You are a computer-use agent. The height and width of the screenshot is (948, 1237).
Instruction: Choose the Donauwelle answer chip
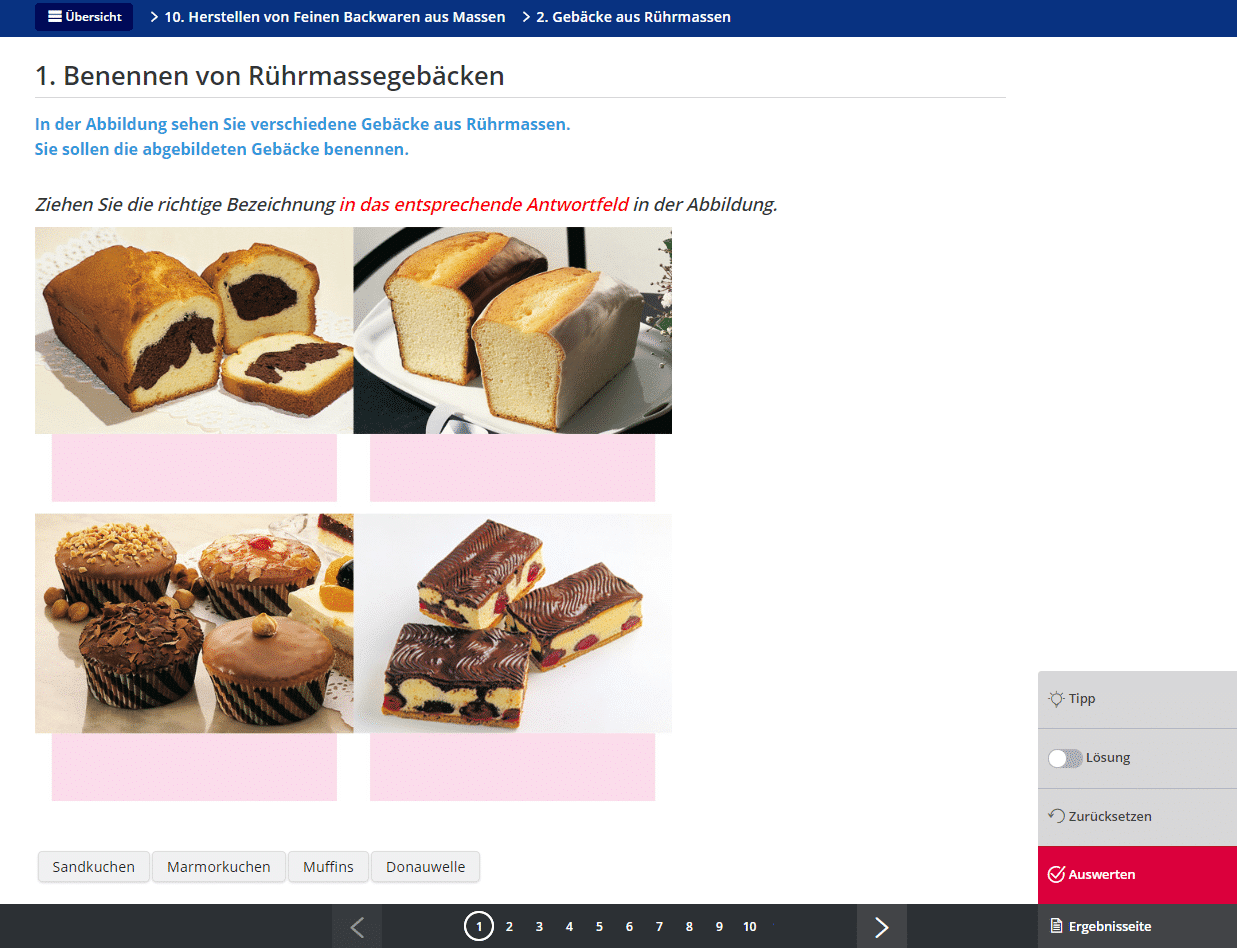[425, 867]
